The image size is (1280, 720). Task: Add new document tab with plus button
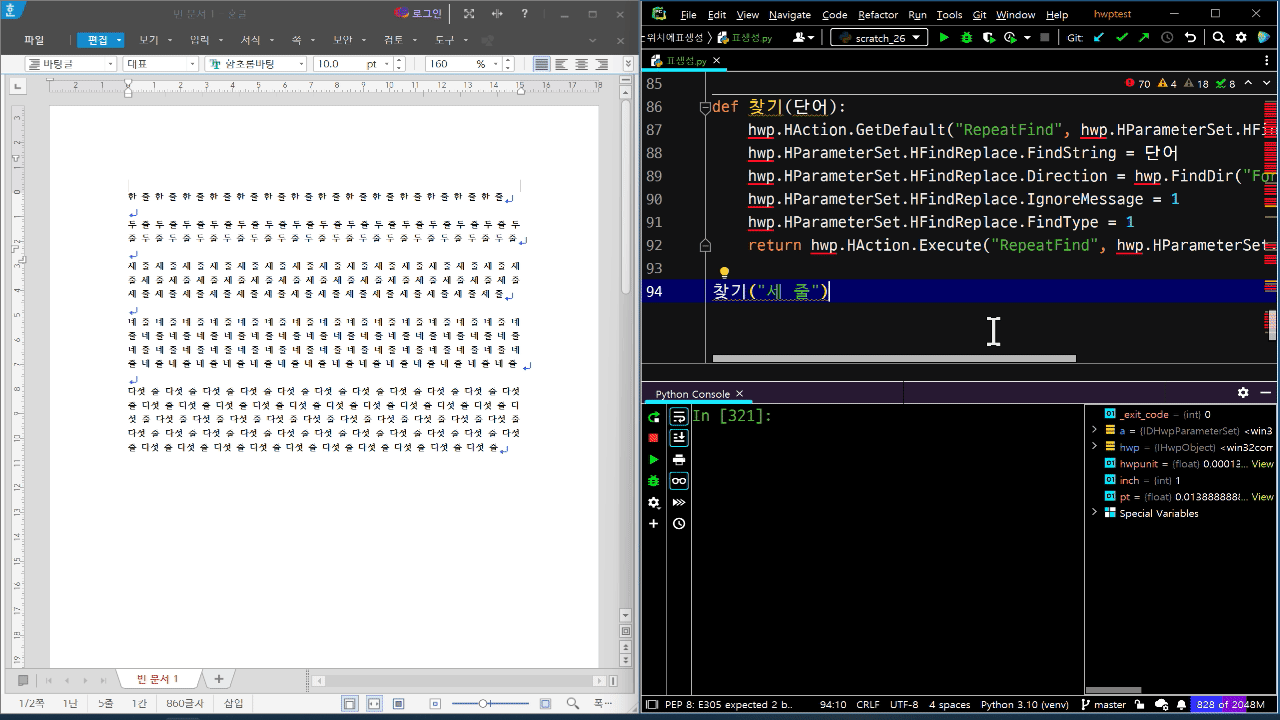[x=219, y=680]
